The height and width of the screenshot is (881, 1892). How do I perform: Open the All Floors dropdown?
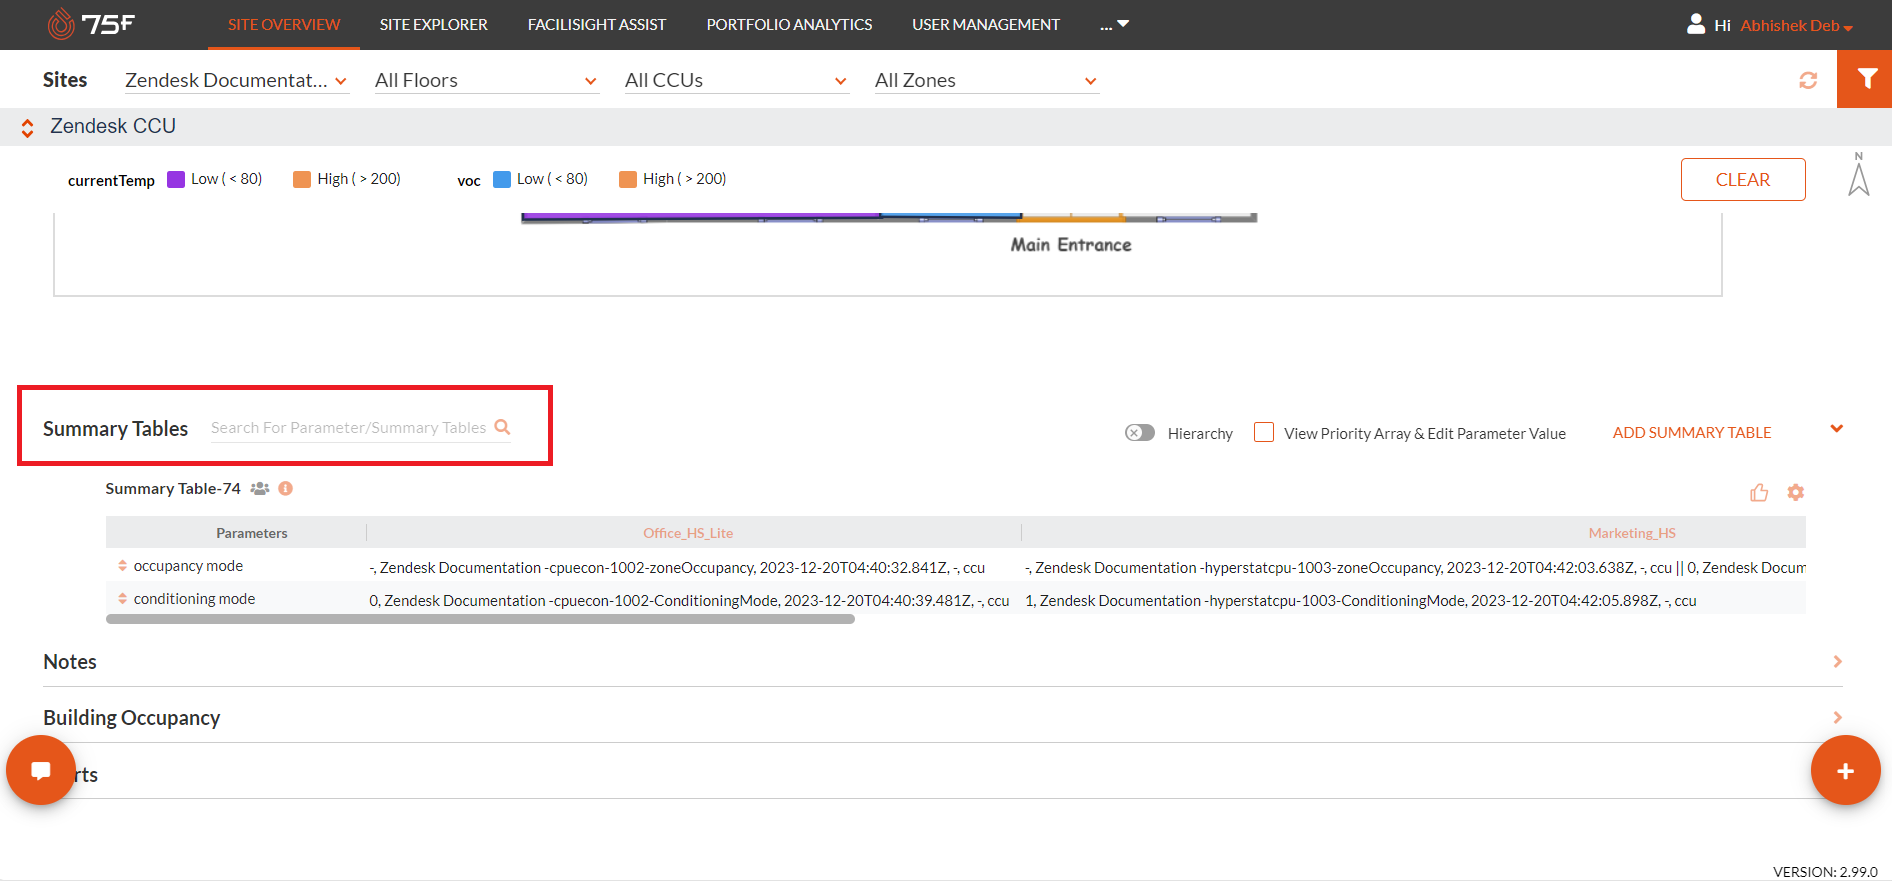click(x=486, y=80)
